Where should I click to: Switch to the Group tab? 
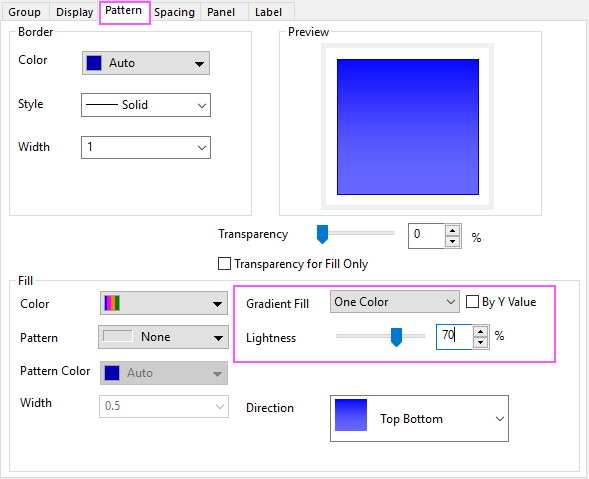(x=25, y=12)
